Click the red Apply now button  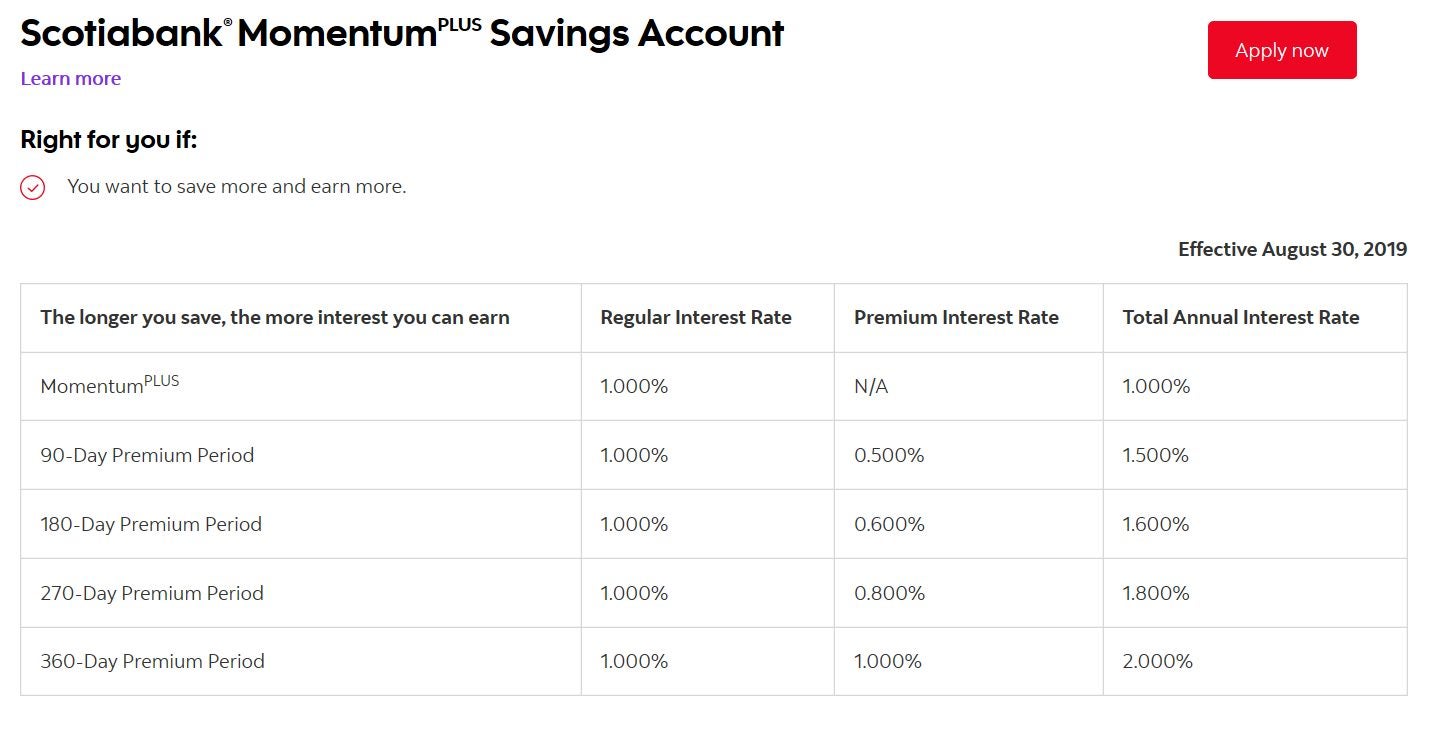1282,50
